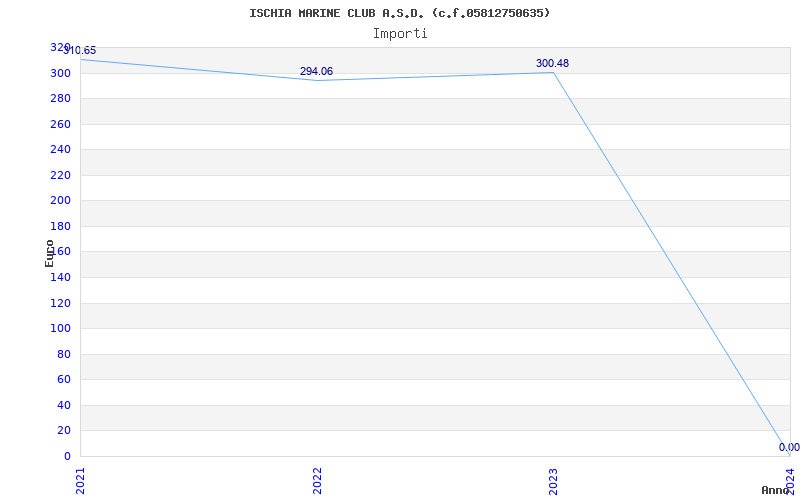Select the 300.48 data label

tap(553, 63)
